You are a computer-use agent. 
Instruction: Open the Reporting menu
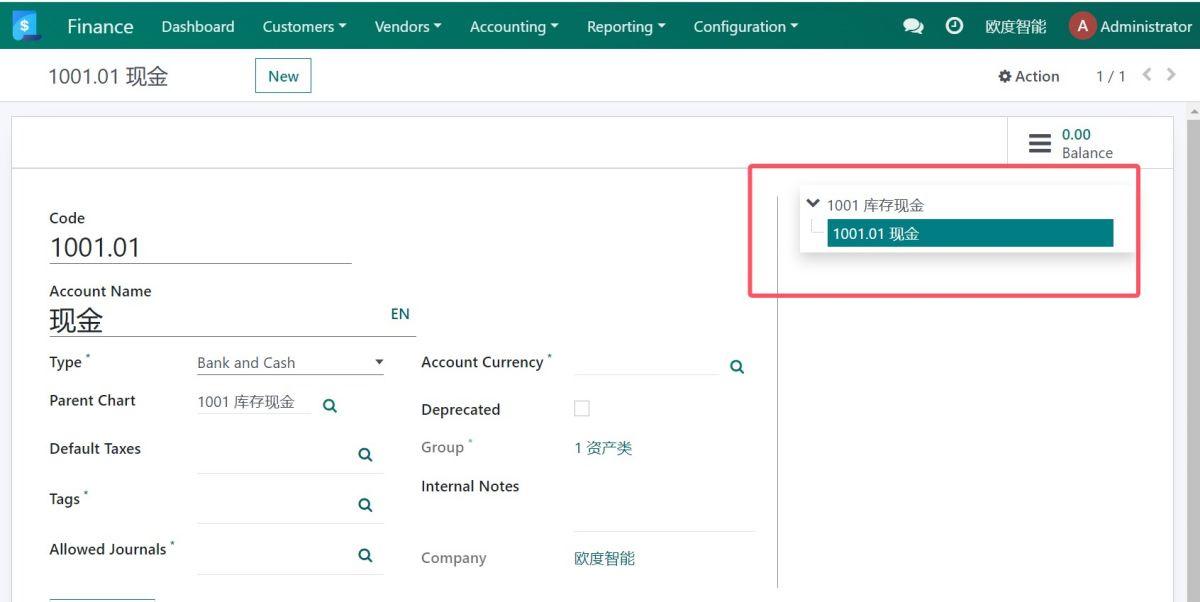(626, 27)
